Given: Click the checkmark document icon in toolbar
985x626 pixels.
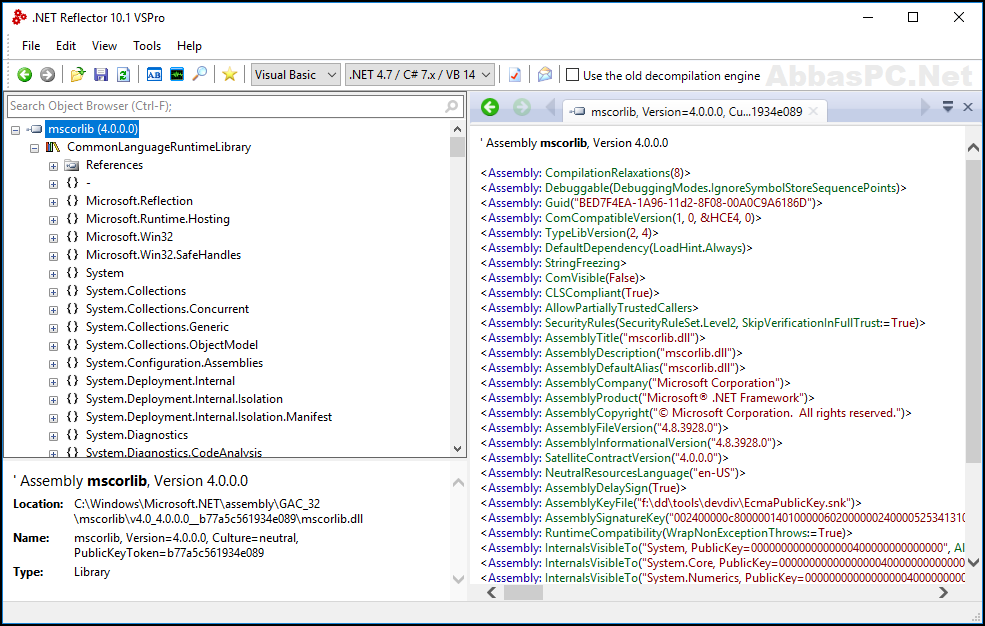Looking at the screenshot, I should (x=514, y=75).
